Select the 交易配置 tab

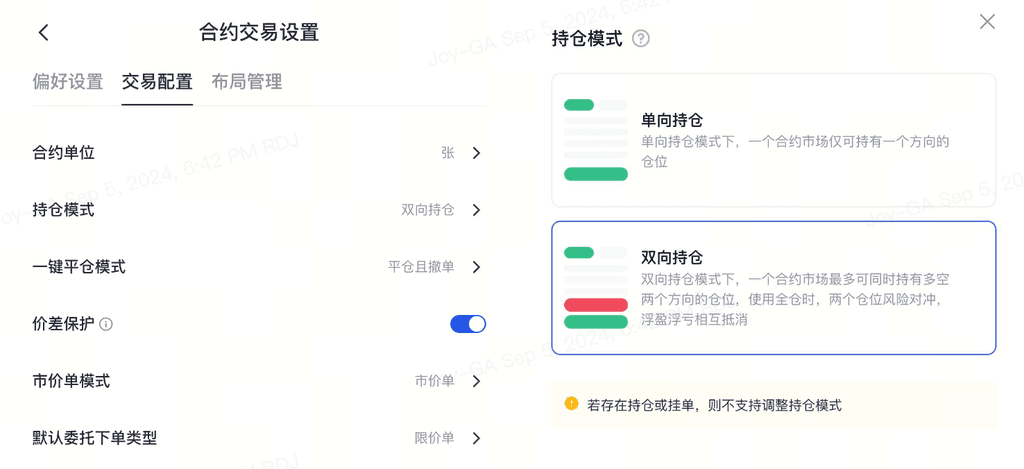[157, 82]
